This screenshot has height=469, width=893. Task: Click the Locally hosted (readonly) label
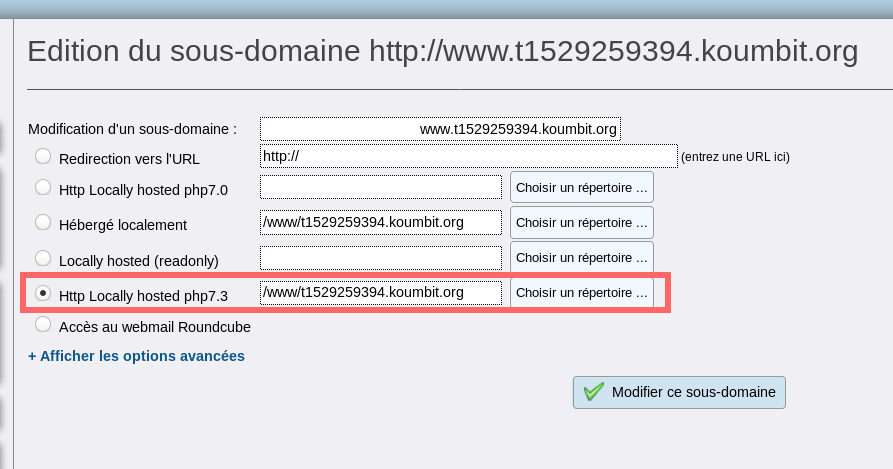pyautogui.click(x=139, y=261)
